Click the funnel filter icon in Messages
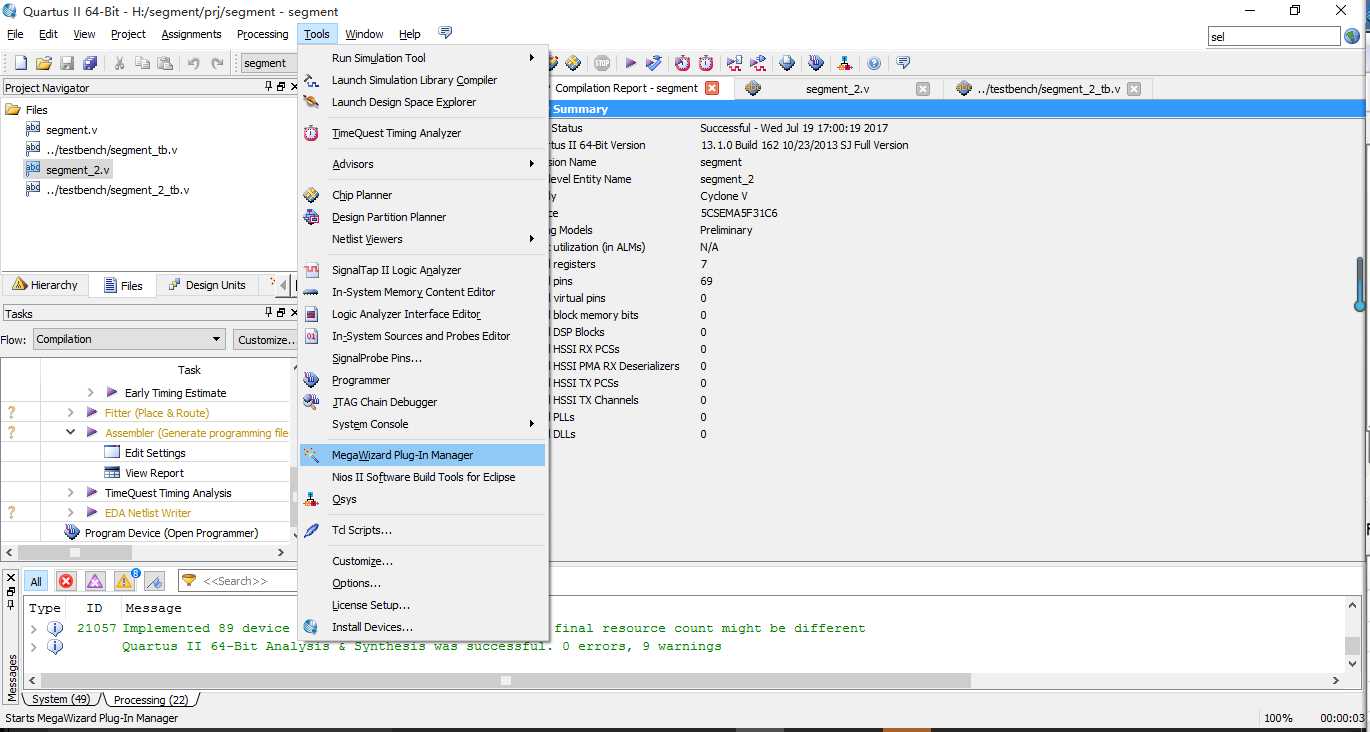The height and width of the screenshot is (732, 1370). [x=189, y=580]
